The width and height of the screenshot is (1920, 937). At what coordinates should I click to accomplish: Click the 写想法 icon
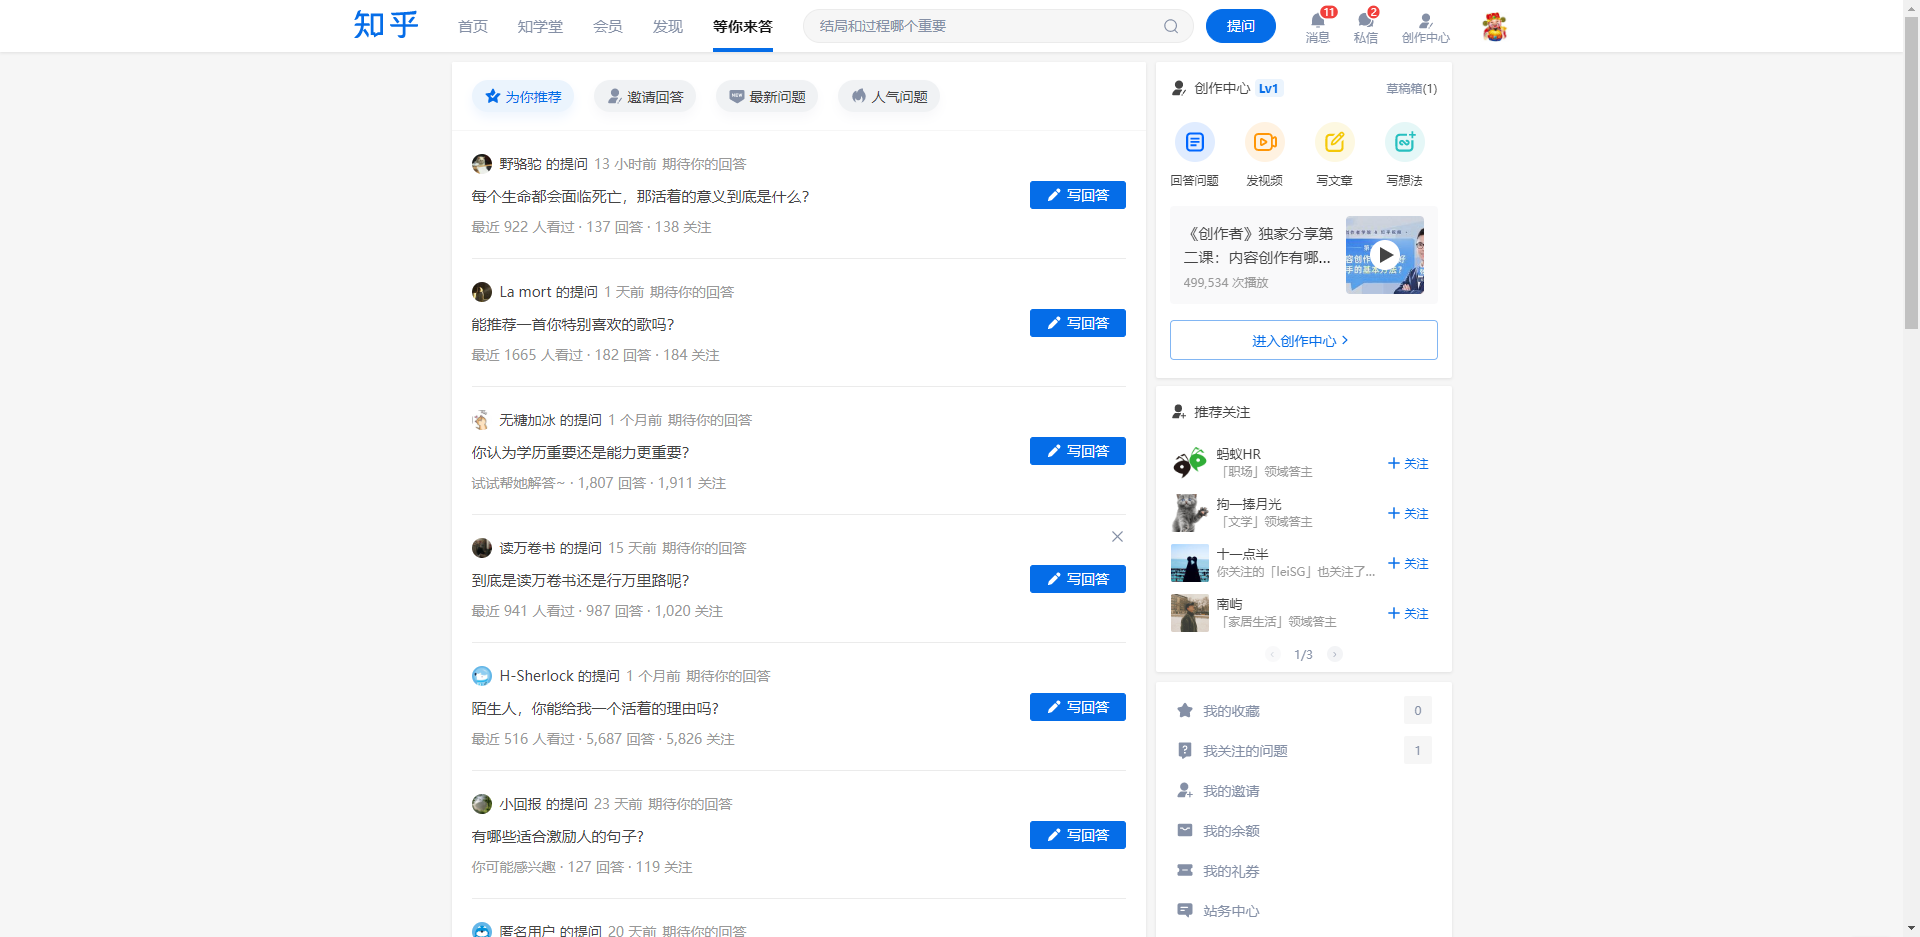(1405, 142)
